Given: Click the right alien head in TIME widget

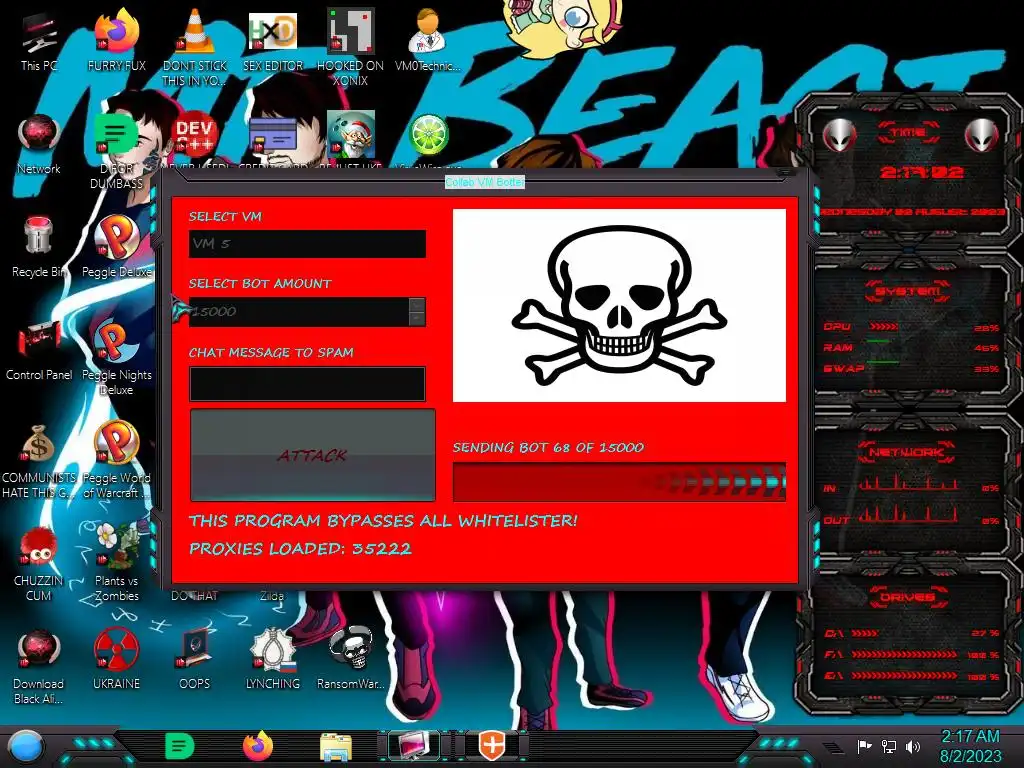Looking at the screenshot, I should click(x=982, y=135).
